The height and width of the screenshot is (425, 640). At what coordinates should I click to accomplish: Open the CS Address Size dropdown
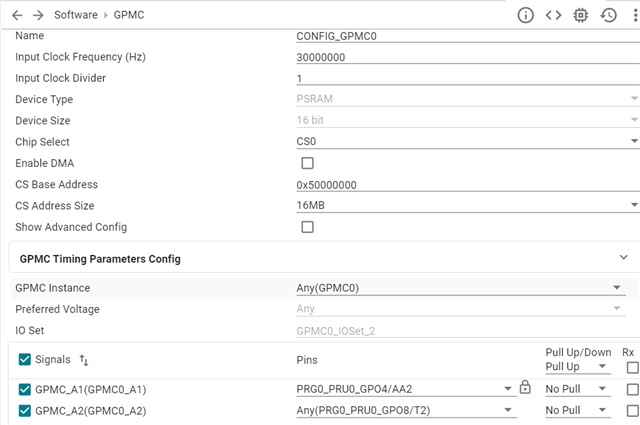pyautogui.click(x=467, y=206)
